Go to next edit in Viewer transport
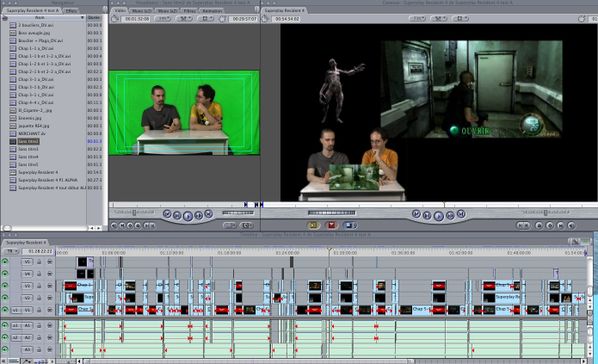 pos(208,214)
